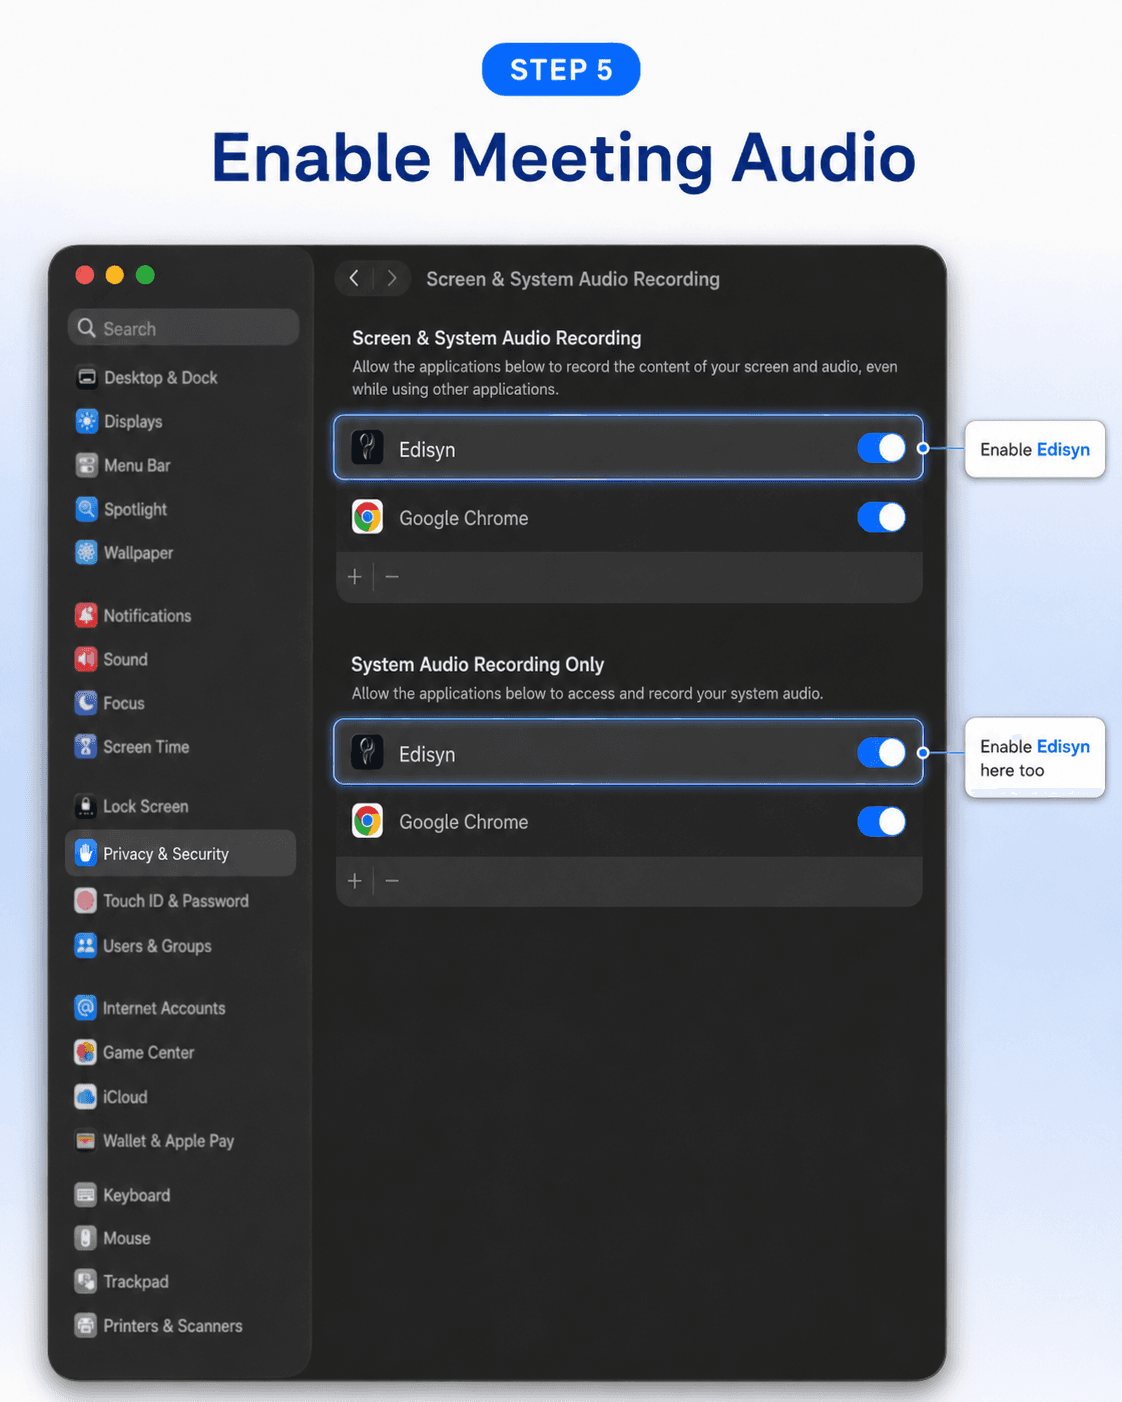Screen dimensions: 1122x1402
Task: Click the Screen & System Audio Recording title
Action: click(573, 279)
